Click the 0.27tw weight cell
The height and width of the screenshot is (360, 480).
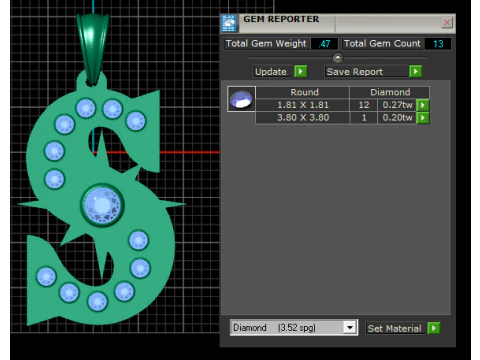pyautogui.click(x=397, y=105)
